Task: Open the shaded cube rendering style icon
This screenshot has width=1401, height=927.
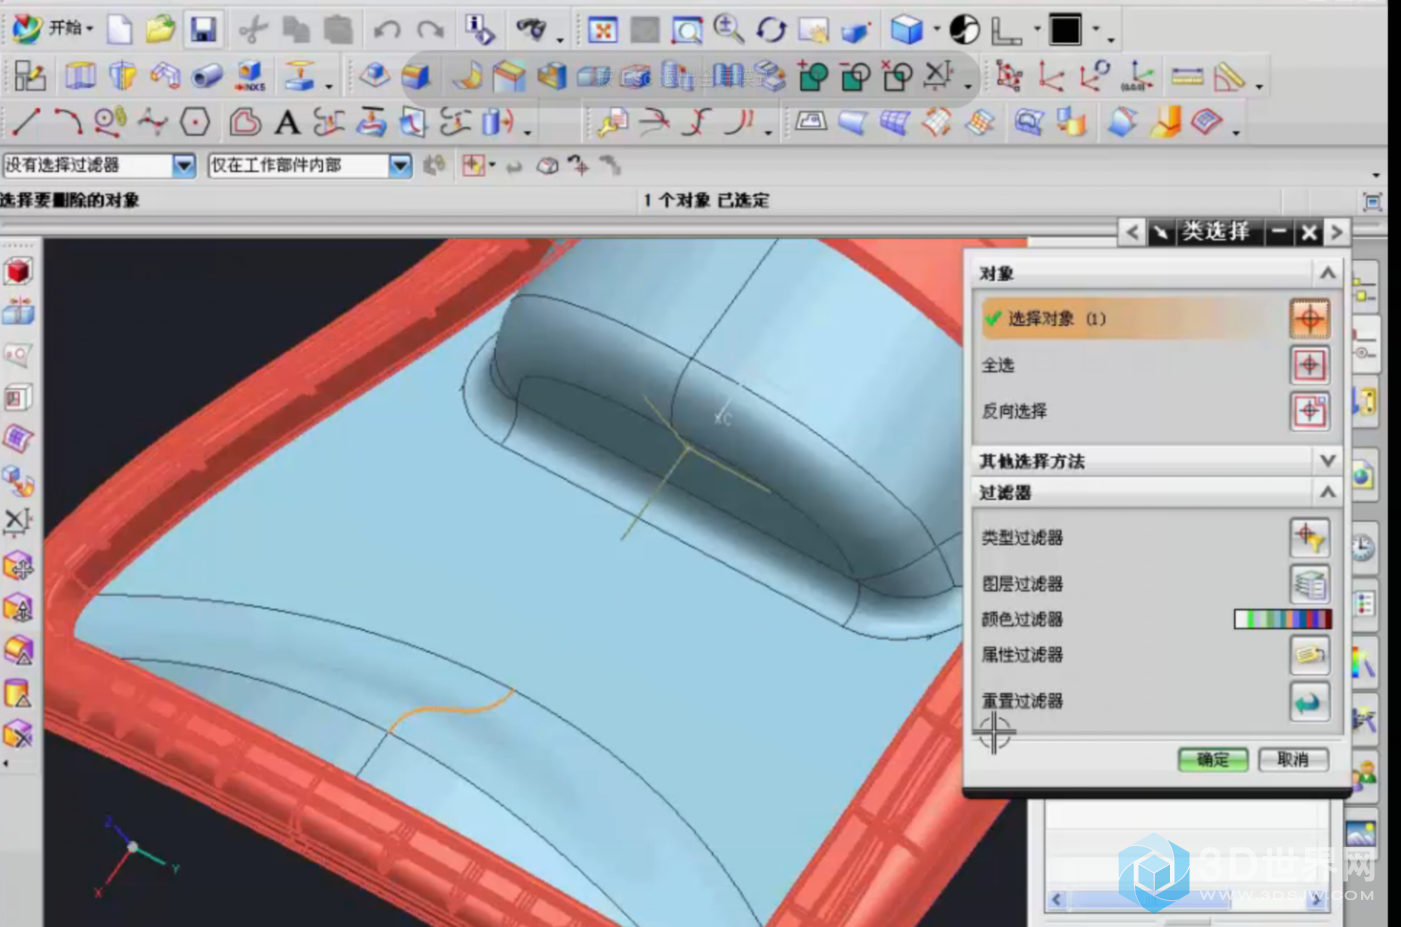Action: [906, 30]
